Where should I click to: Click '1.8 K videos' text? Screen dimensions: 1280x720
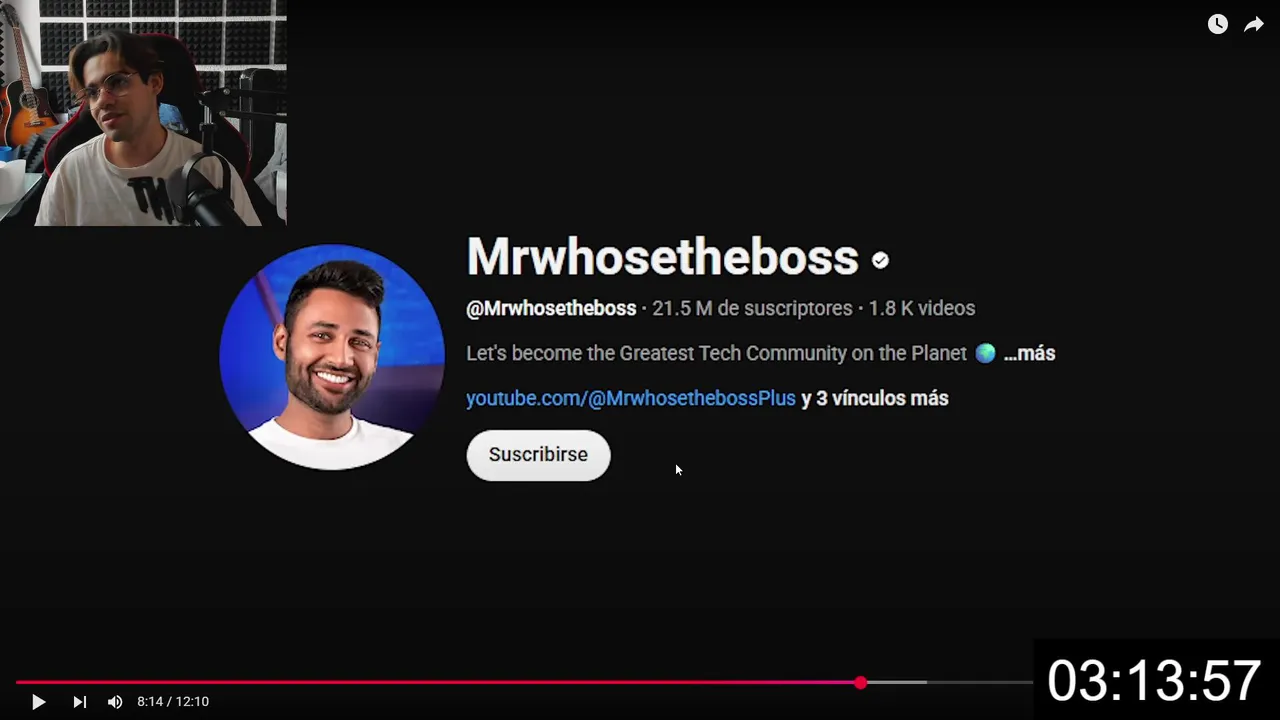point(921,308)
